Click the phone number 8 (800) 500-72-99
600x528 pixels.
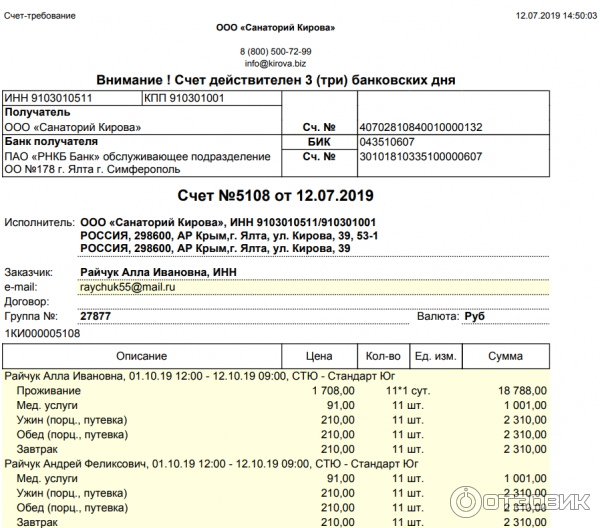[276, 51]
